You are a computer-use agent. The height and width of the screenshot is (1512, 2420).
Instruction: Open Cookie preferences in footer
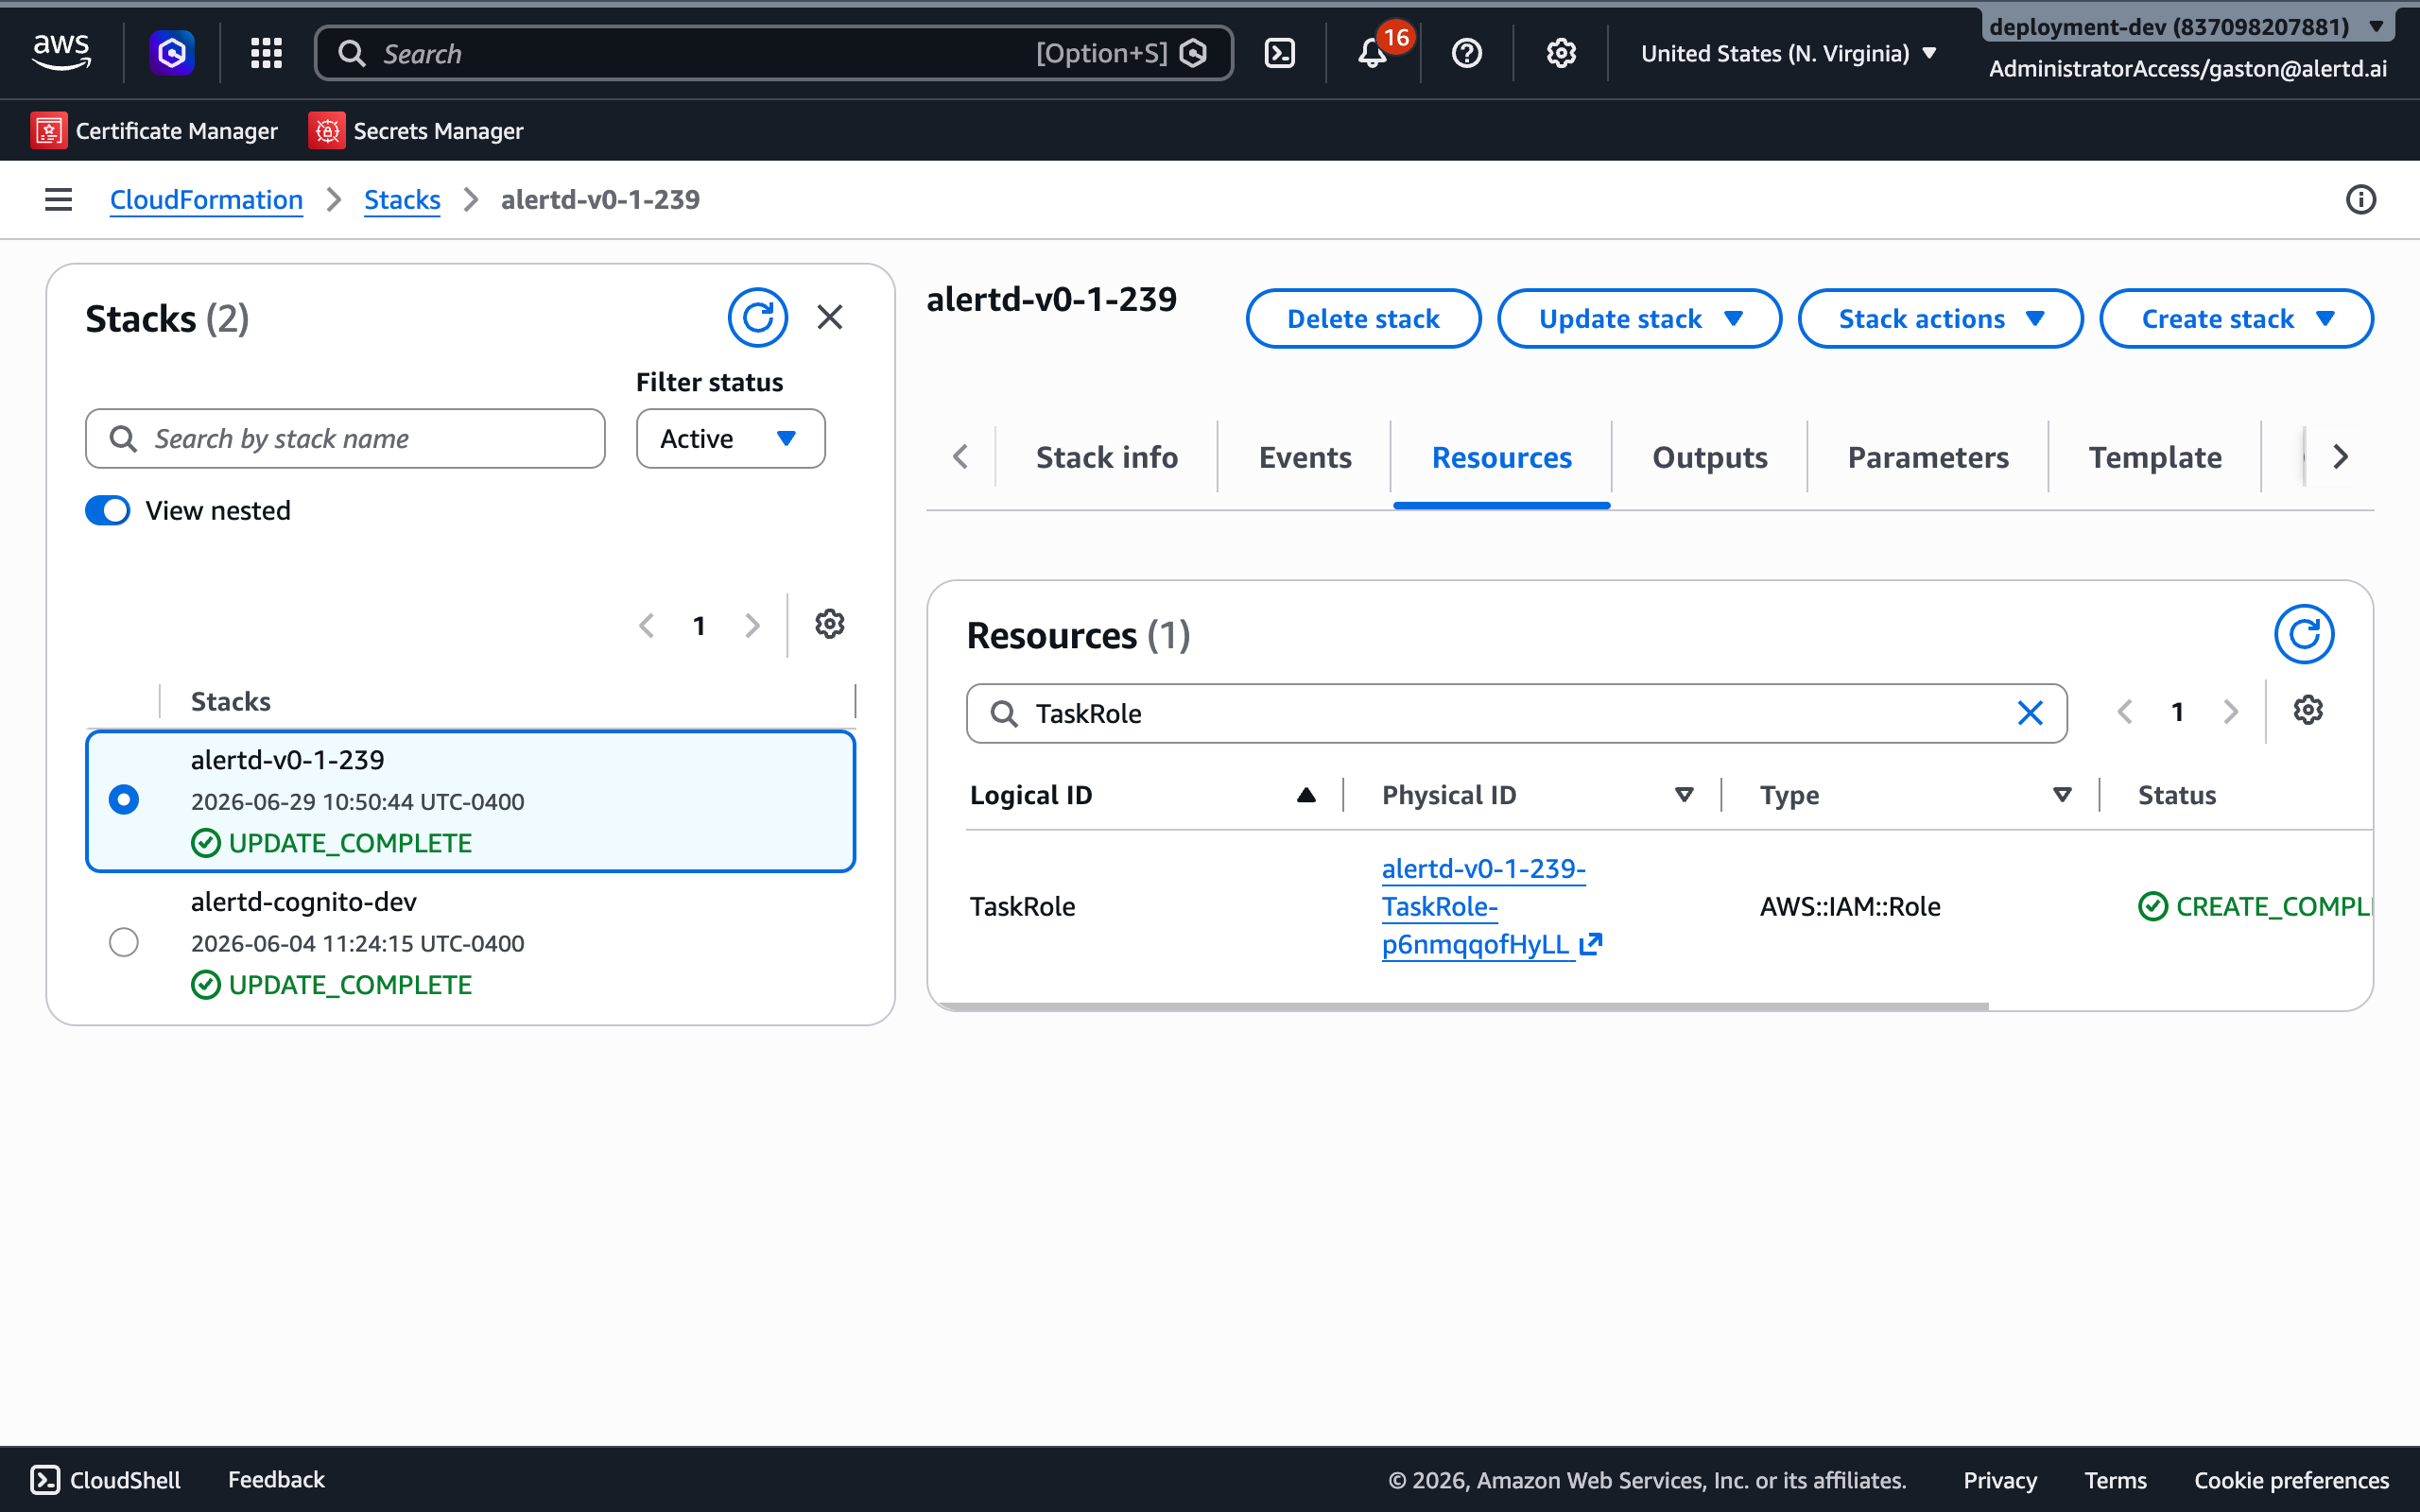2291,1480
